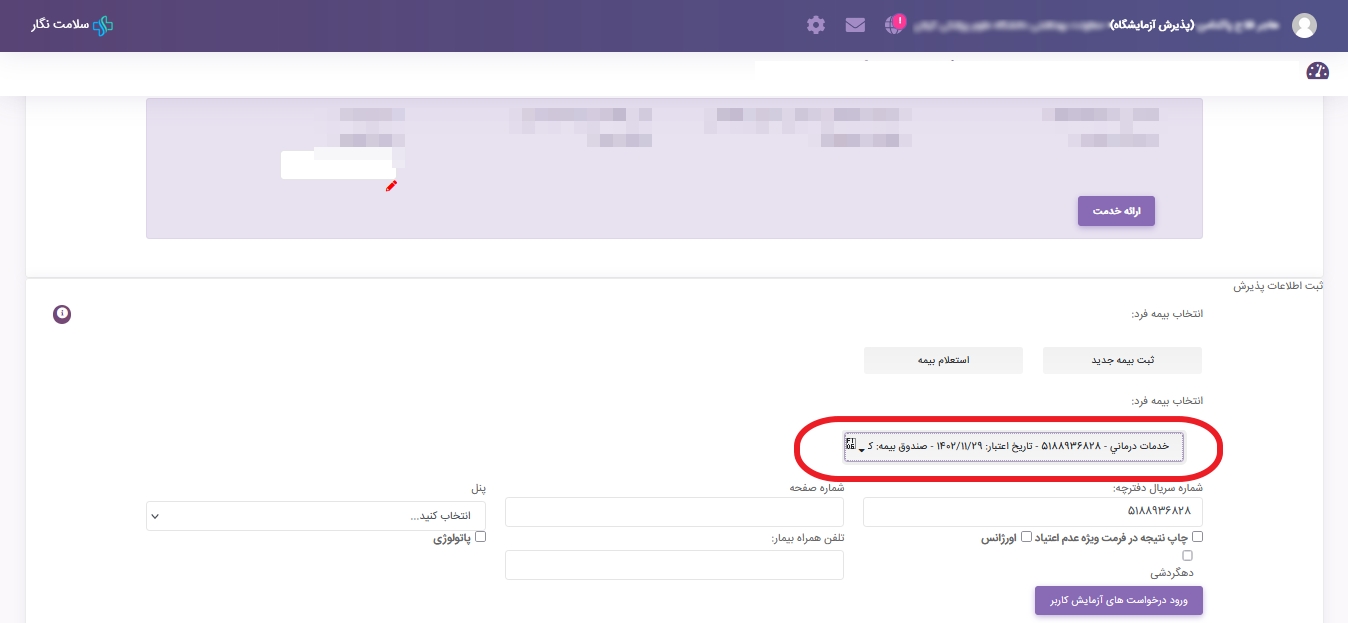The width and height of the screenshot is (1348, 623).
Task: Check the پاتولوژی (pathology) checkbox
Action: pyautogui.click(x=480, y=537)
